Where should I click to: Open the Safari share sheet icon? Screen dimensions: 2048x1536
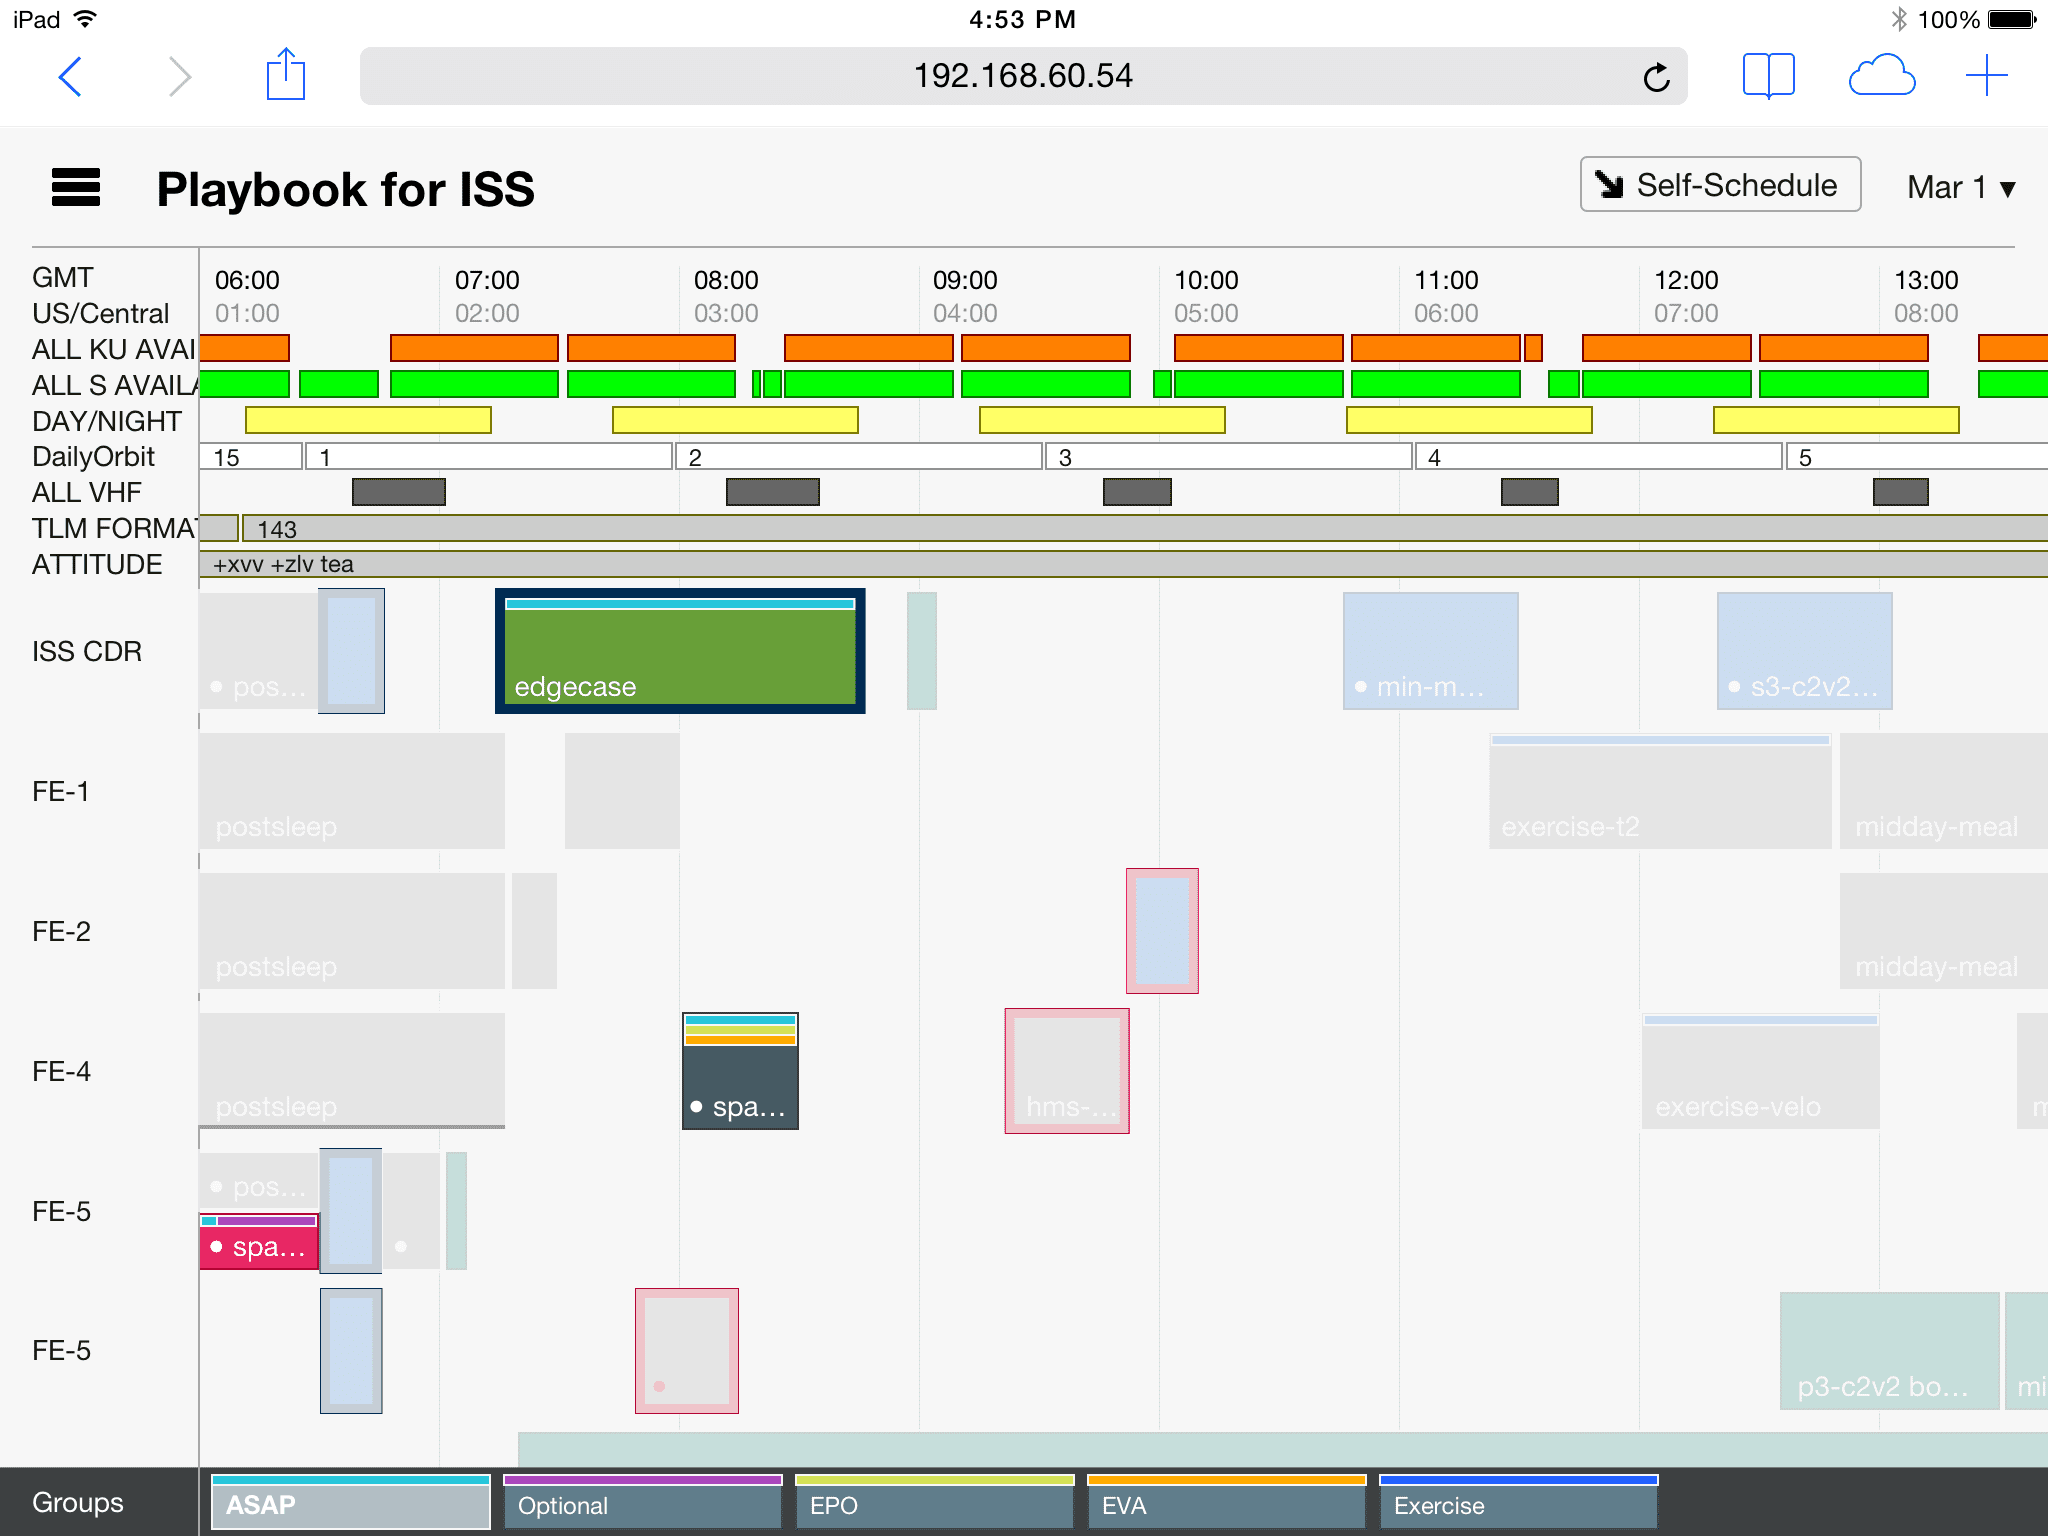point(285,76)
